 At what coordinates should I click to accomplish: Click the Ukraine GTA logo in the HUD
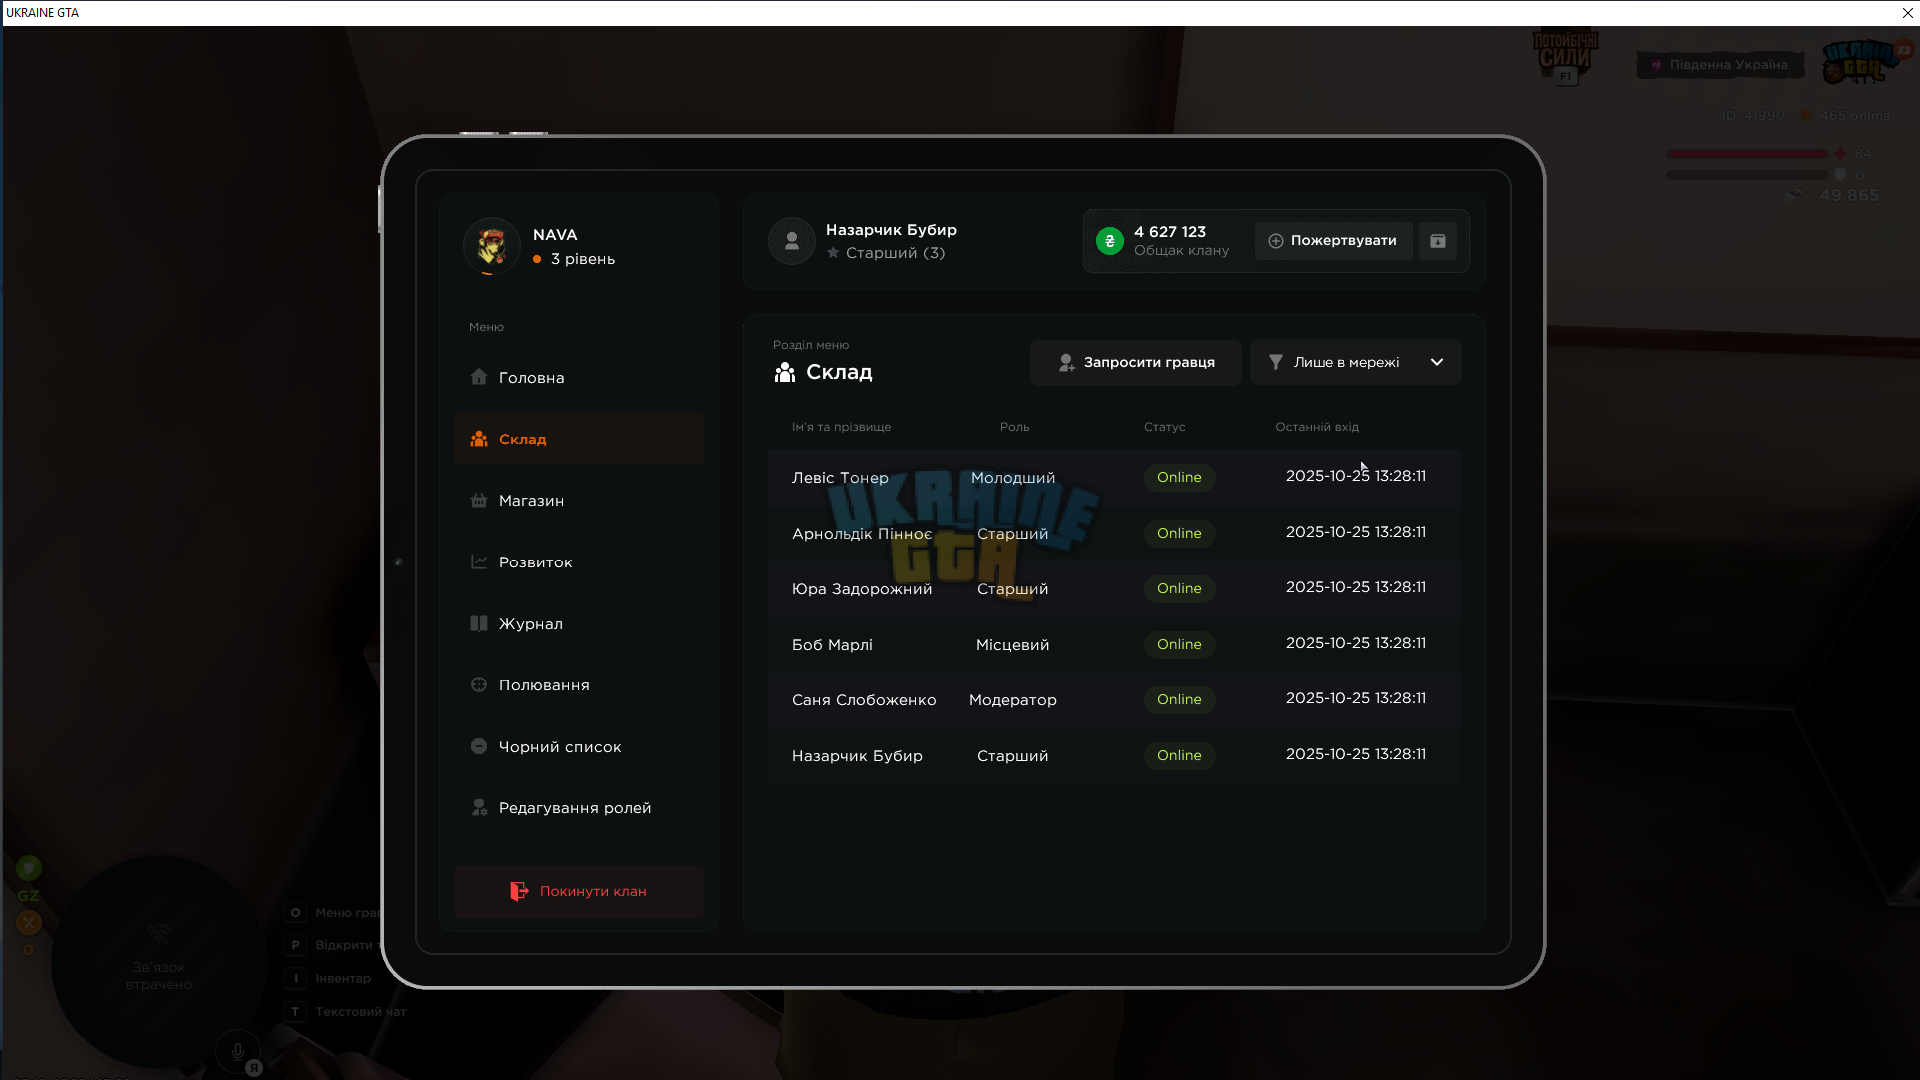pos(1862,62)
